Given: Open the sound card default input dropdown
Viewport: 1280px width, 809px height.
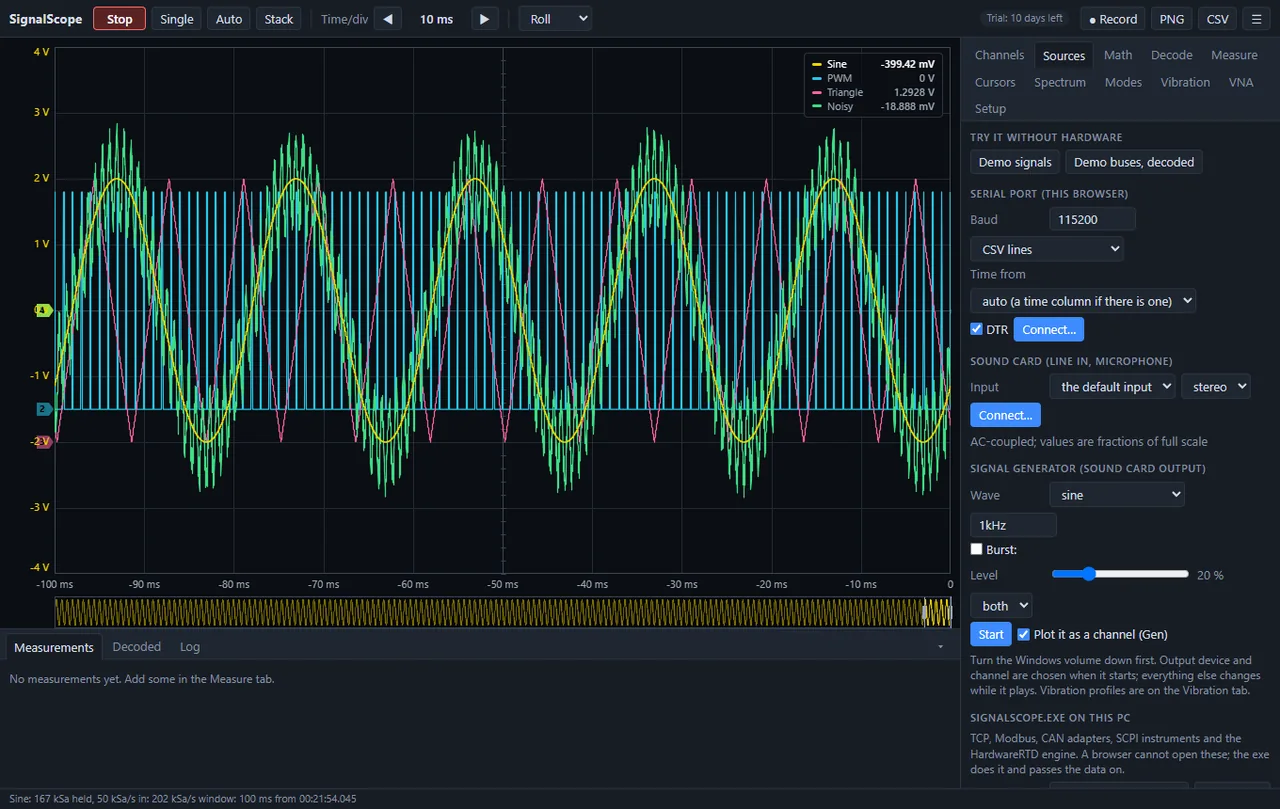Looking at the screenshot, I should coord(1112,386).
